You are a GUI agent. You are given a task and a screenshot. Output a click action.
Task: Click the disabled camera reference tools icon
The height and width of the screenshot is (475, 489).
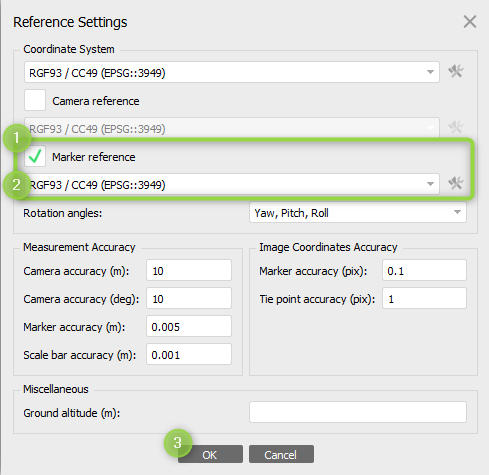coord(455,127)
